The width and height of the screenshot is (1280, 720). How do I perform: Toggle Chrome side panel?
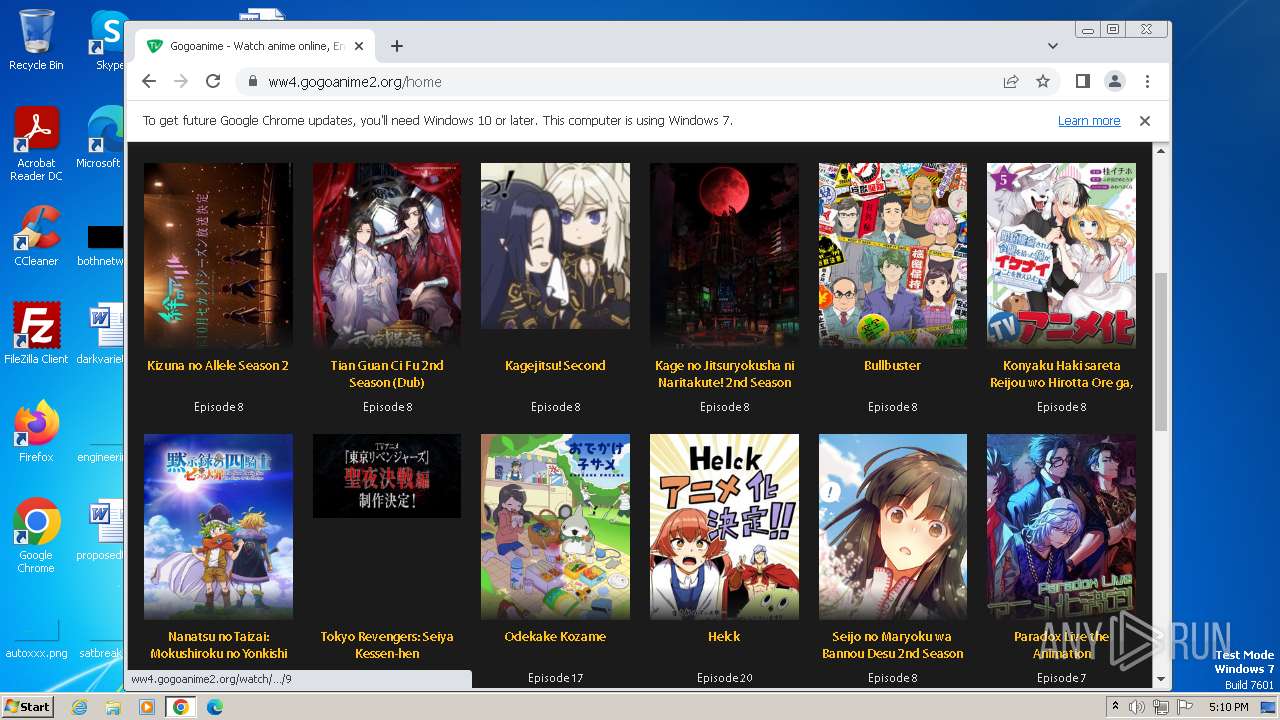1083,82
